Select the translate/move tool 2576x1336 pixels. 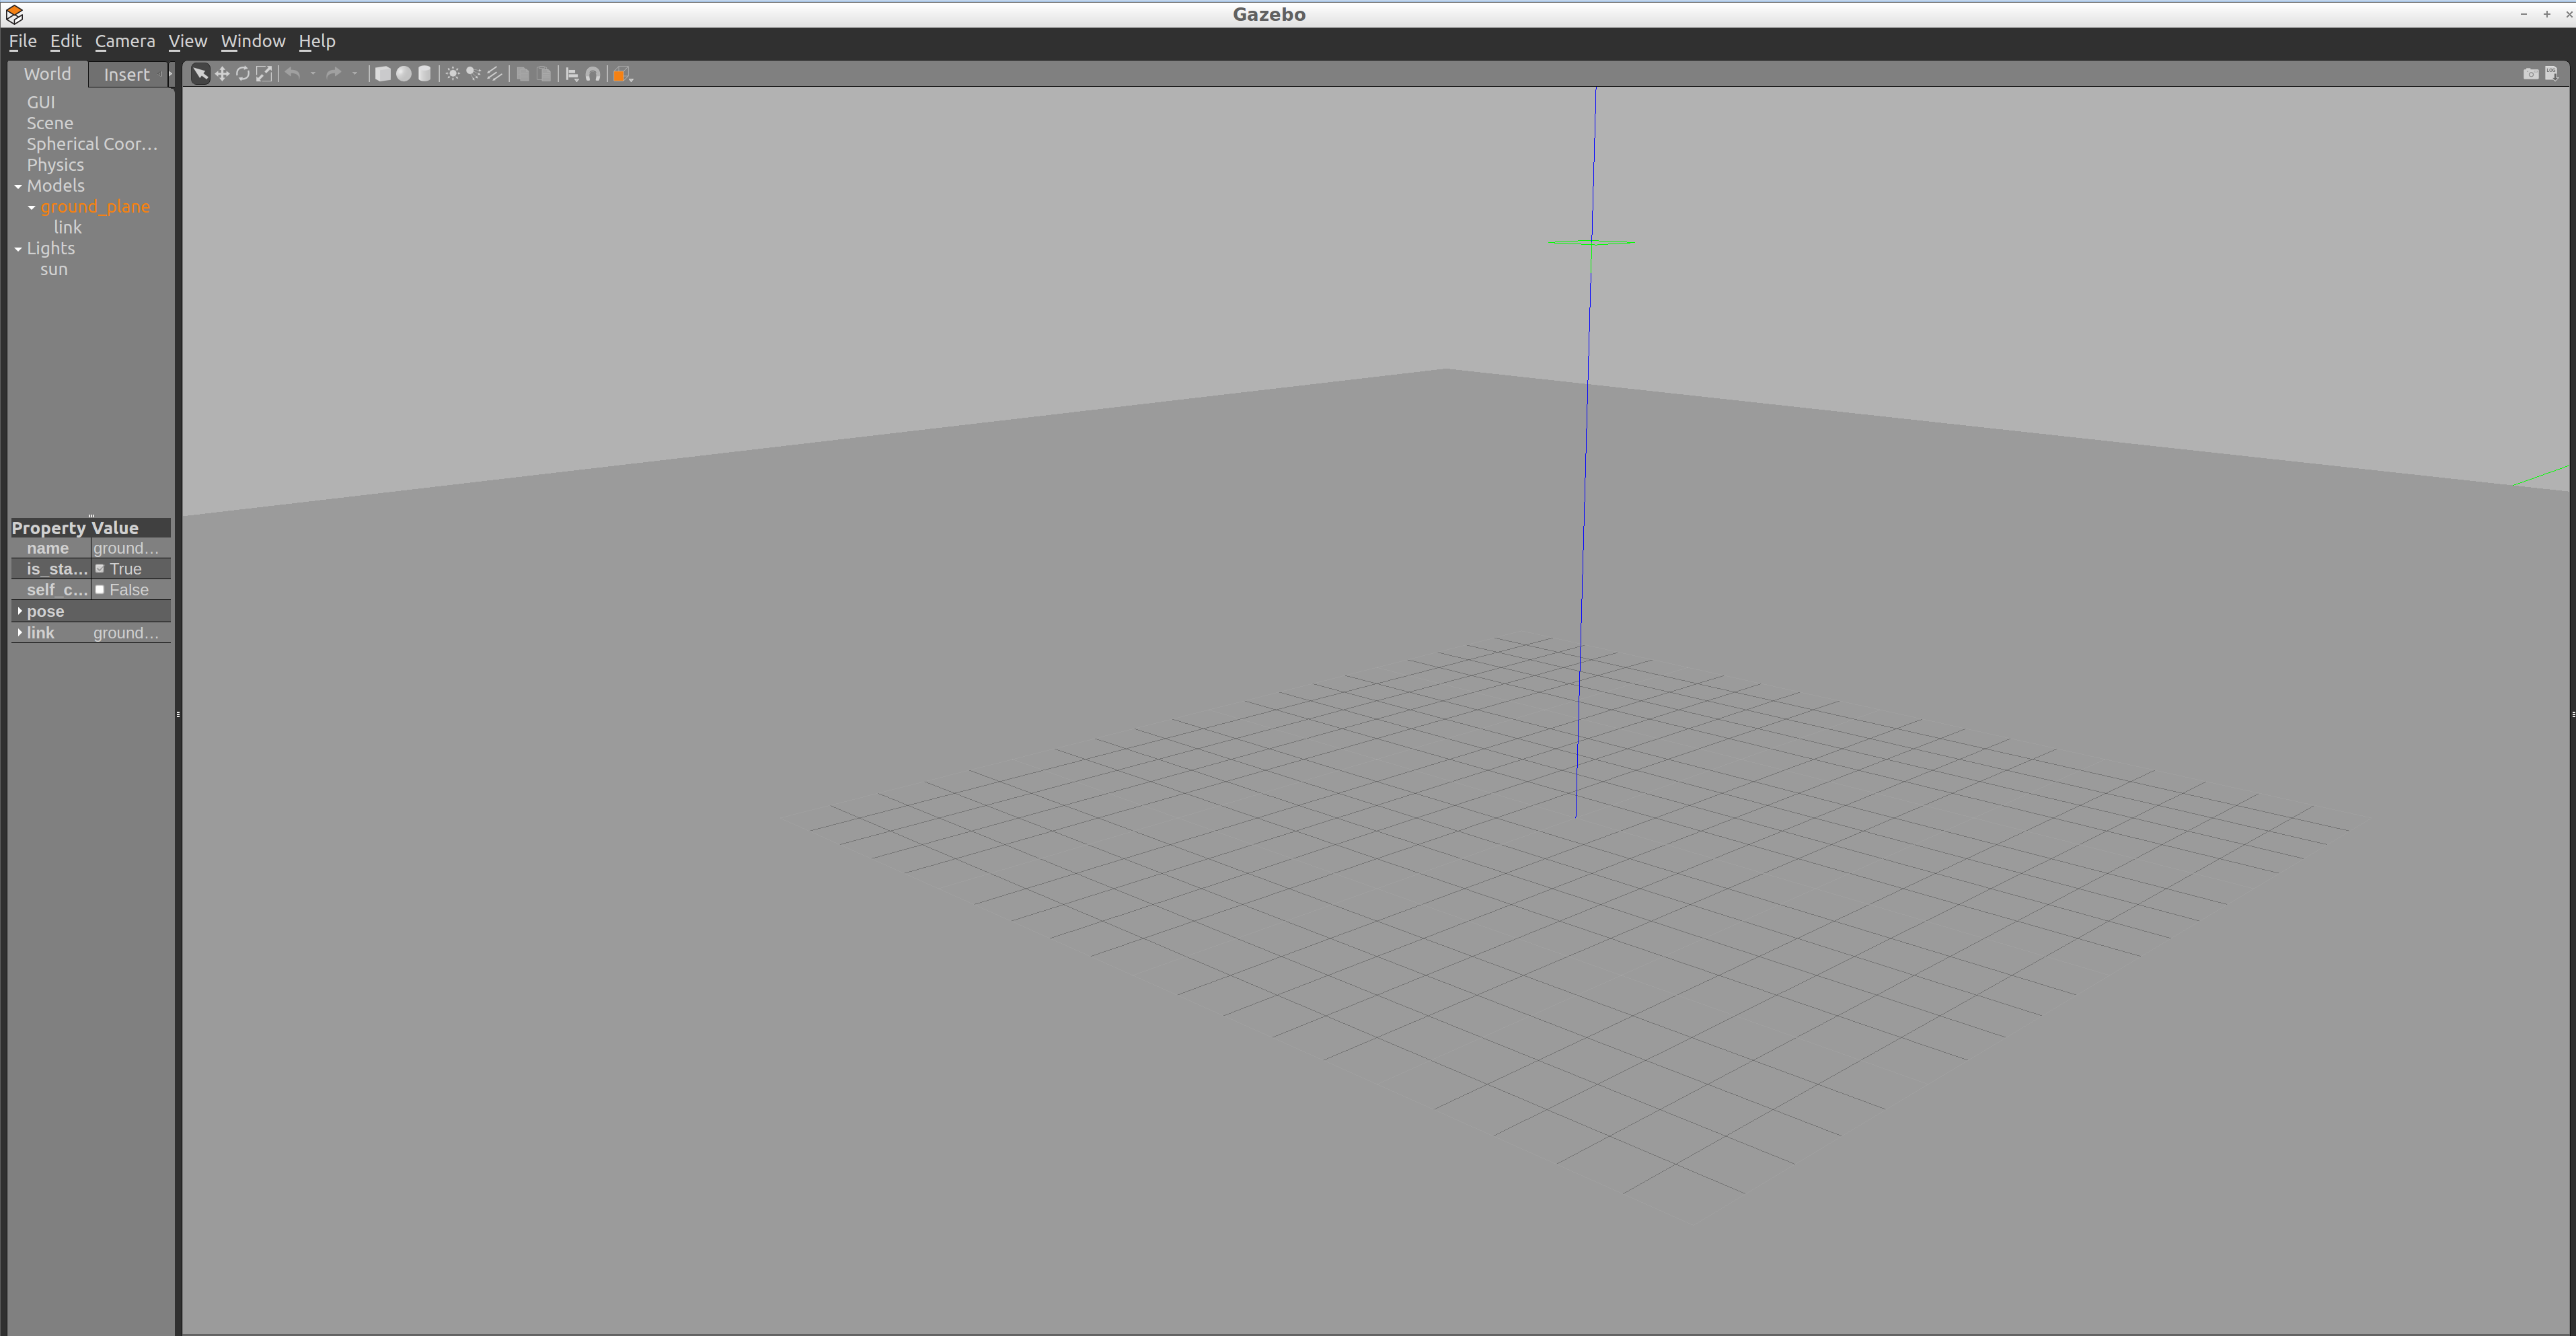click(221, 73)
